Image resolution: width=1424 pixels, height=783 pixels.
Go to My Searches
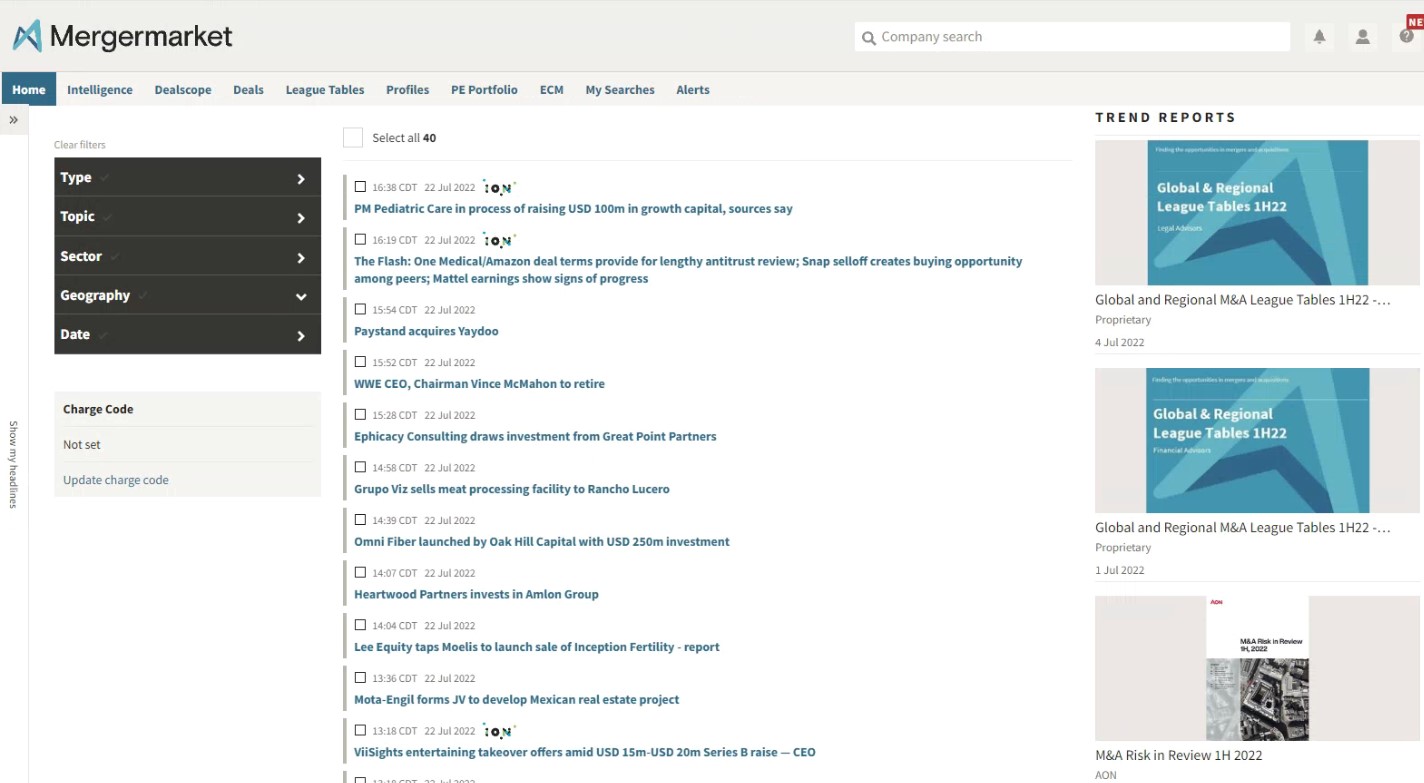[620, 90]
